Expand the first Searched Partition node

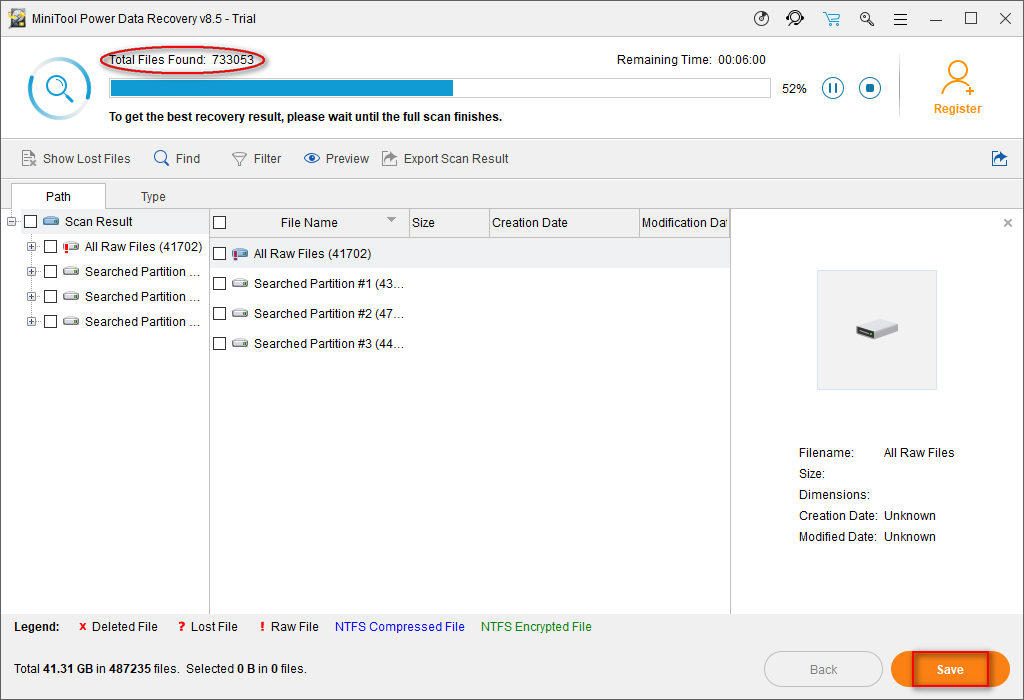pos(31,272)
